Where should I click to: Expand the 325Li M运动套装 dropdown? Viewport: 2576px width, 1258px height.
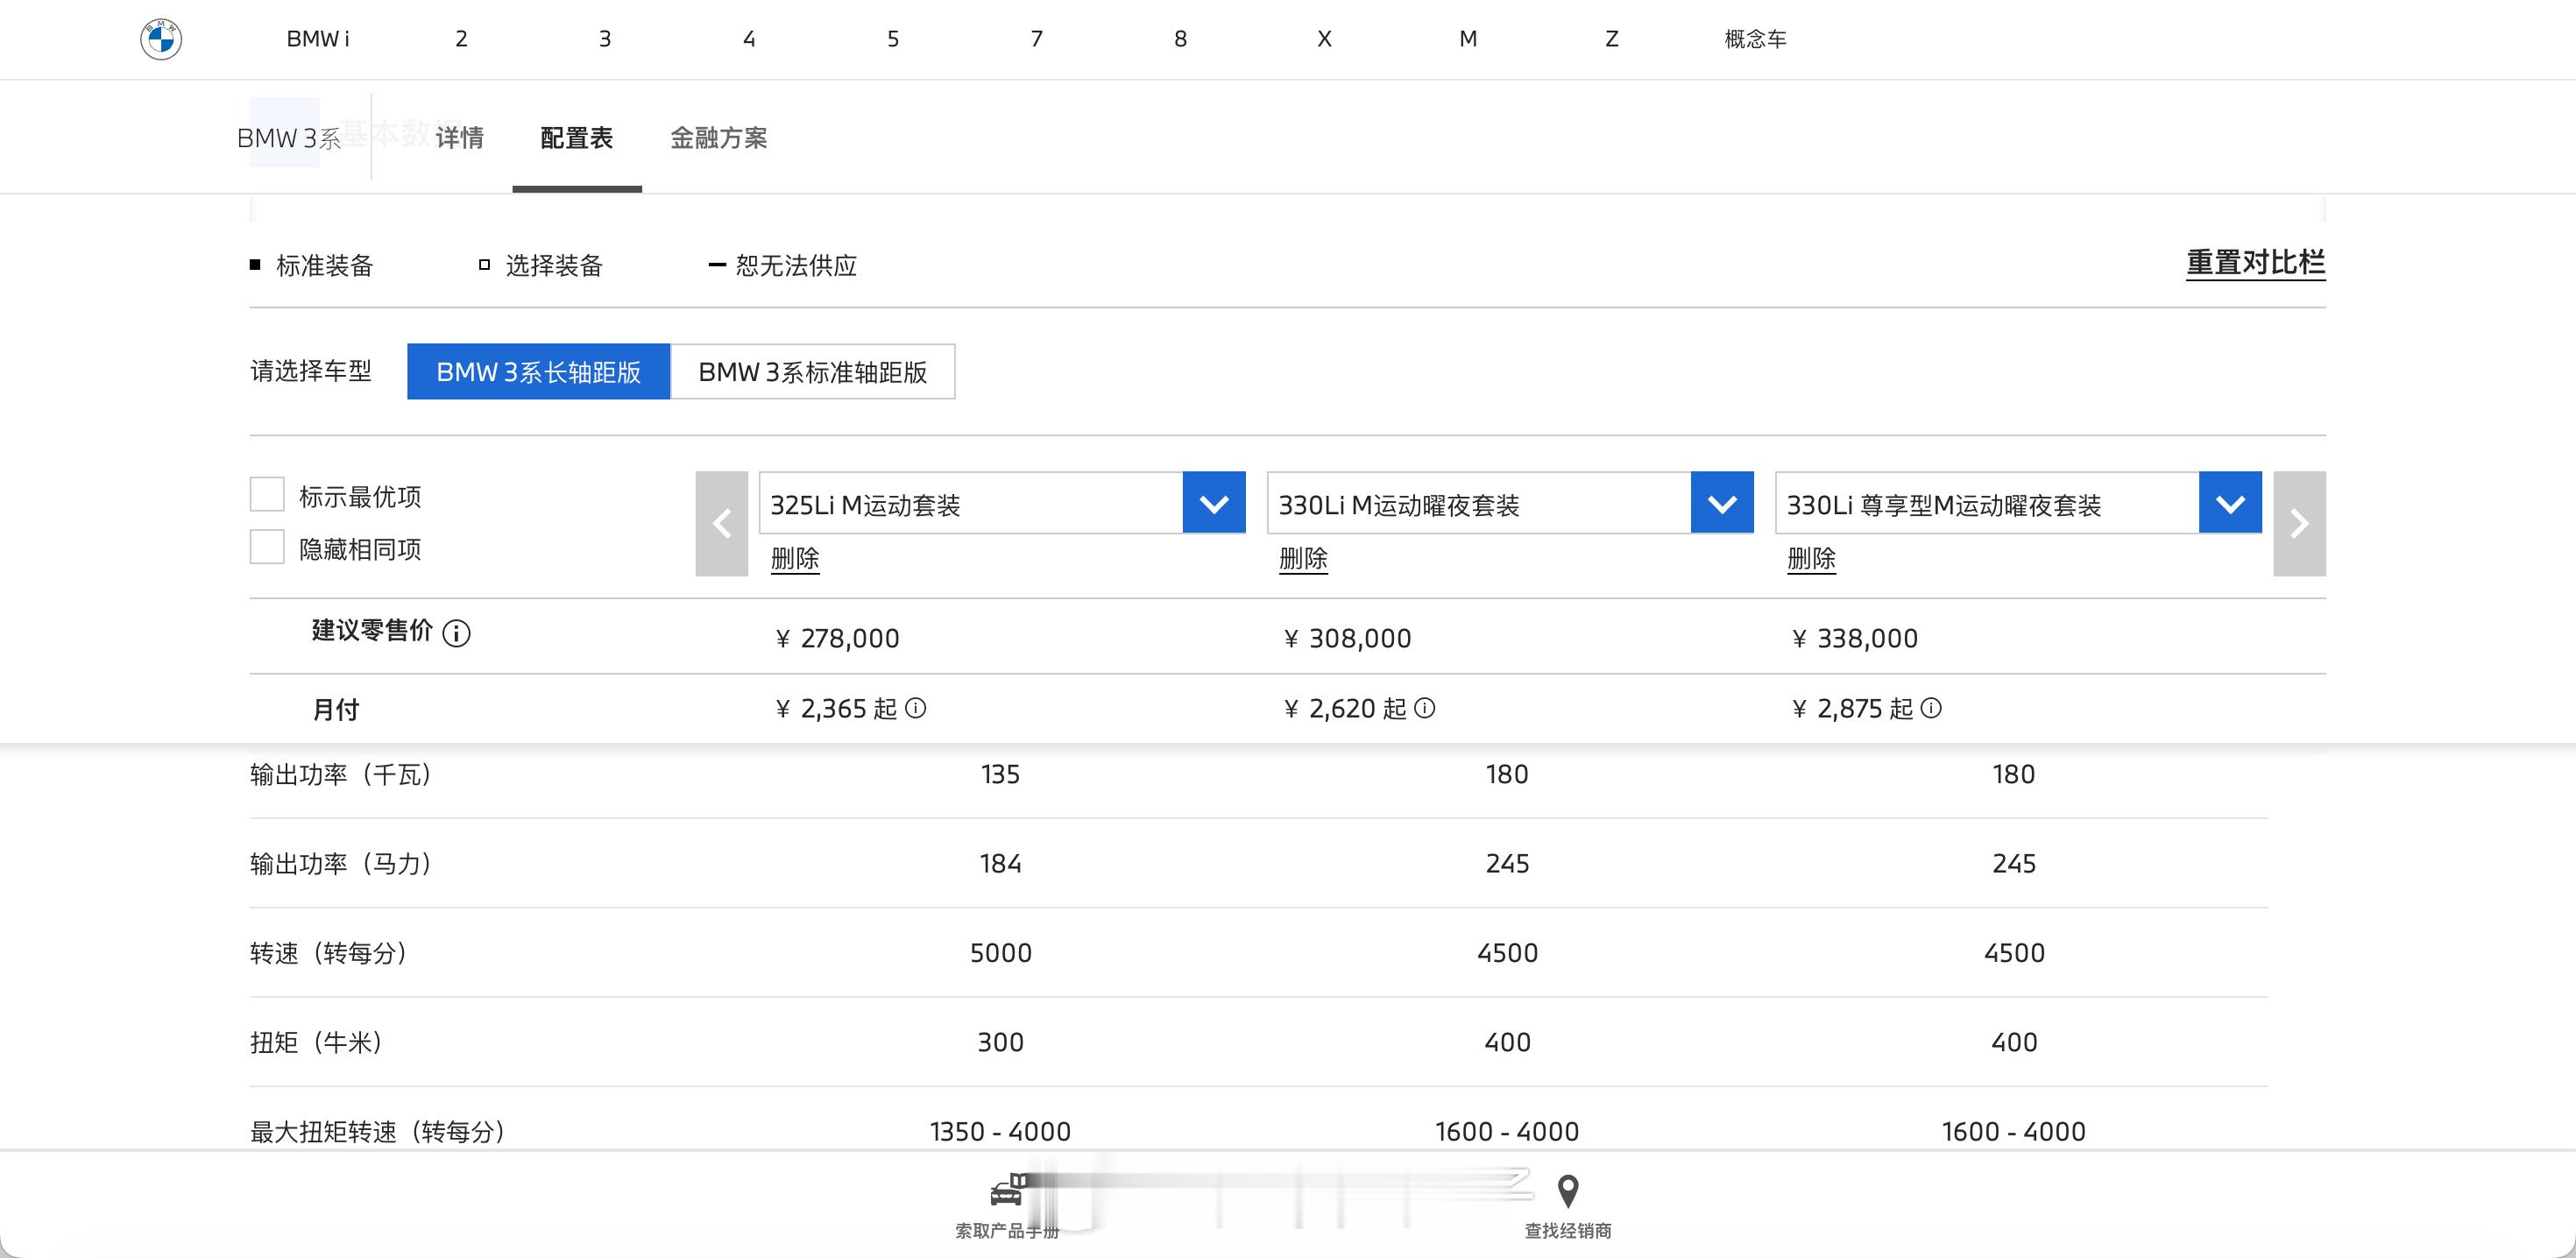[1213, 503]
